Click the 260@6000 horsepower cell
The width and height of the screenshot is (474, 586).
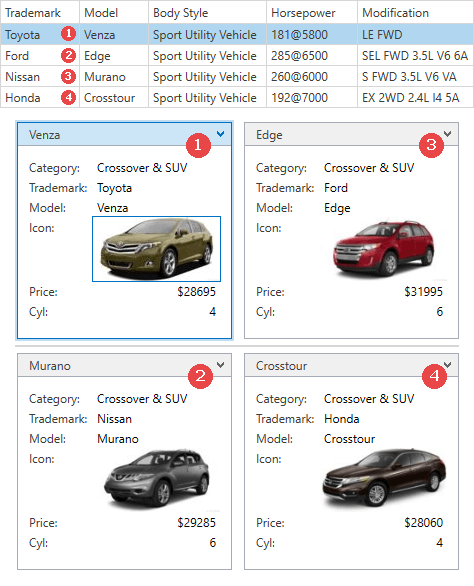pos(312,77)
